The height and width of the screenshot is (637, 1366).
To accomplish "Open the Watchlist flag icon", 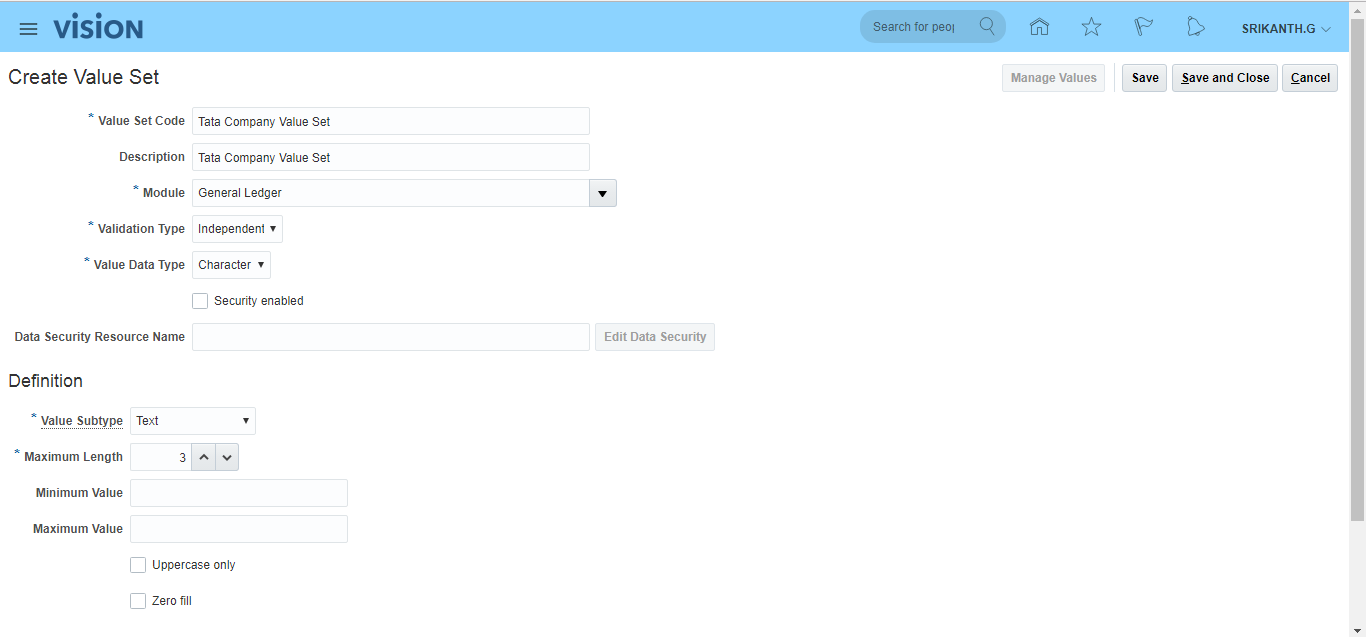I will click(x=1143, y=27).
